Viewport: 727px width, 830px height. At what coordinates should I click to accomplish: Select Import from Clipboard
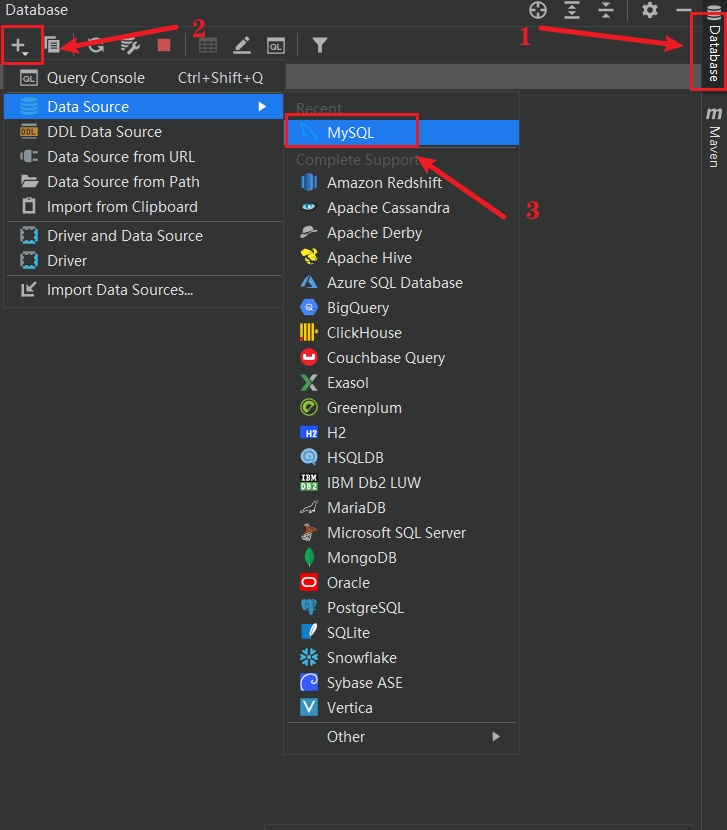[x=144, y=206]
